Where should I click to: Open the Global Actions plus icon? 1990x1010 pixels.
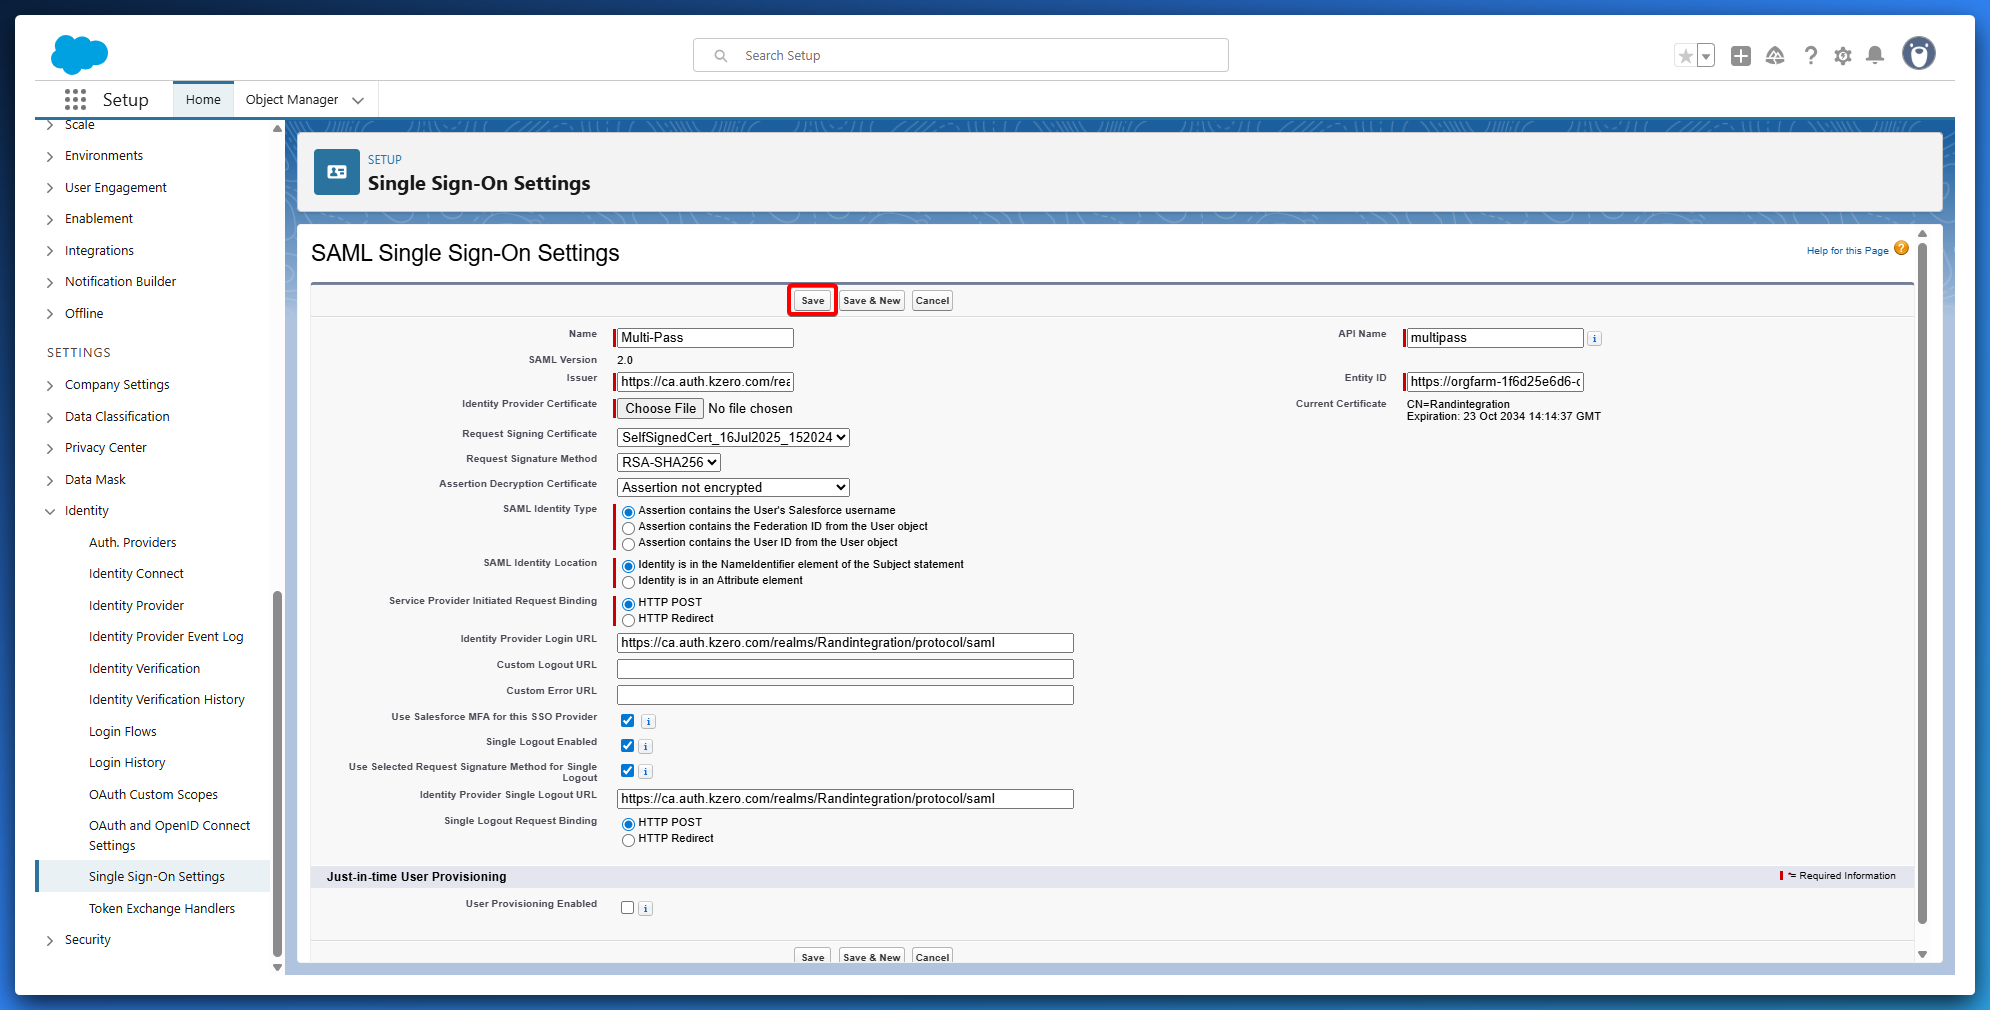1741,56
